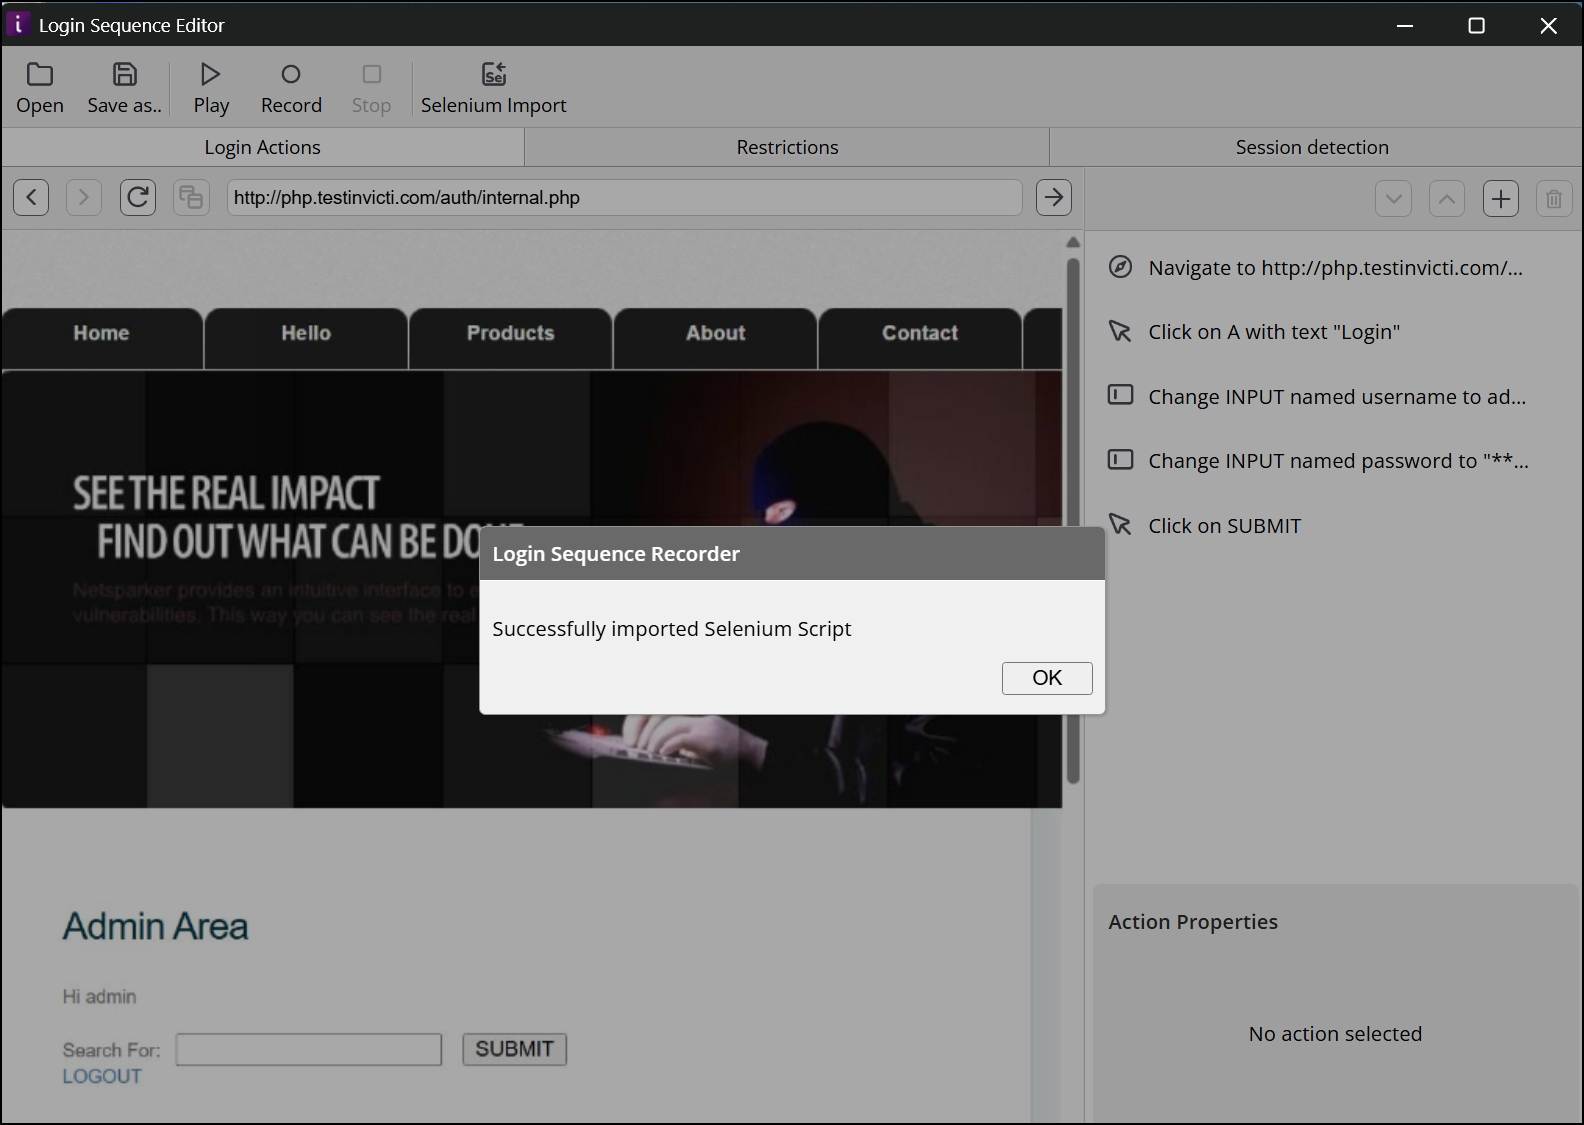Screen dimensions: 1584x1125
Task: Select Click on SUBMIT action
Action: pyautogui.click(x=1334, y=526)
